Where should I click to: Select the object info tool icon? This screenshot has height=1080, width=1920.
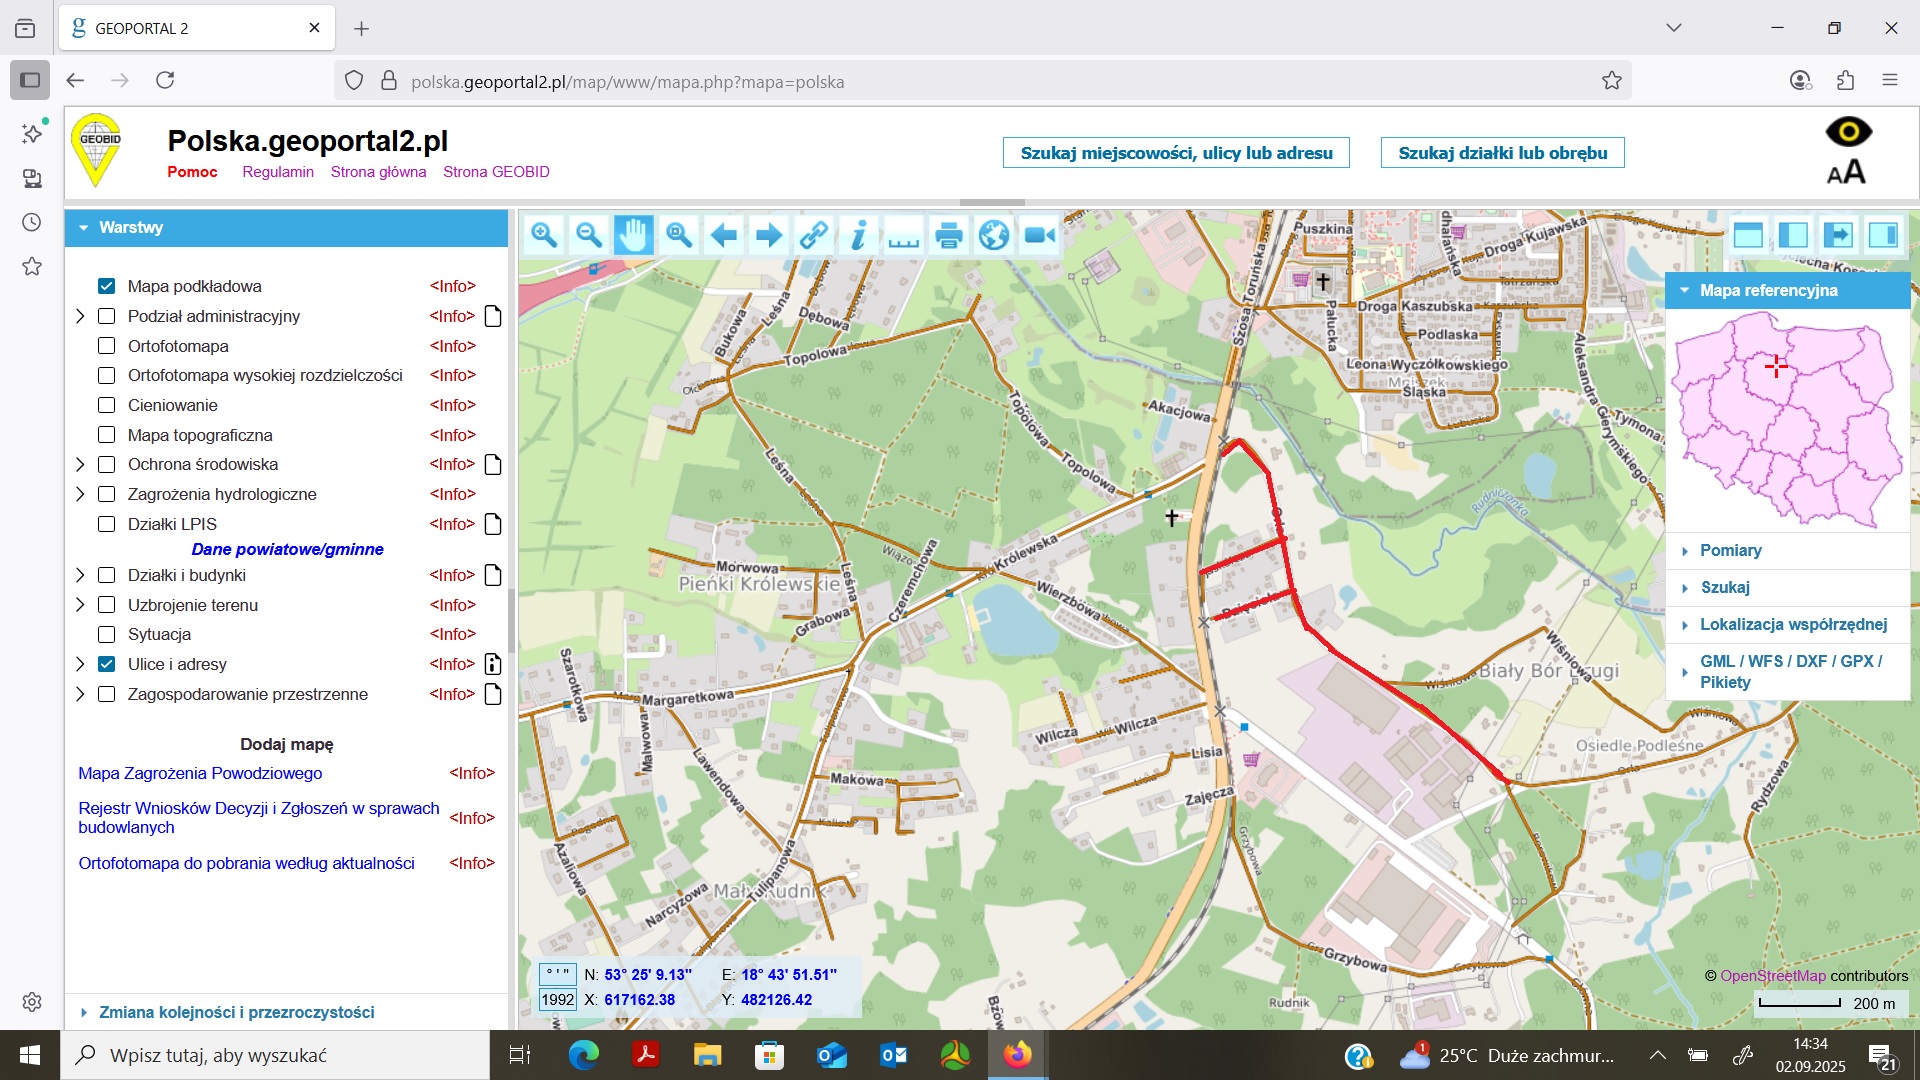tap(859, 235)
